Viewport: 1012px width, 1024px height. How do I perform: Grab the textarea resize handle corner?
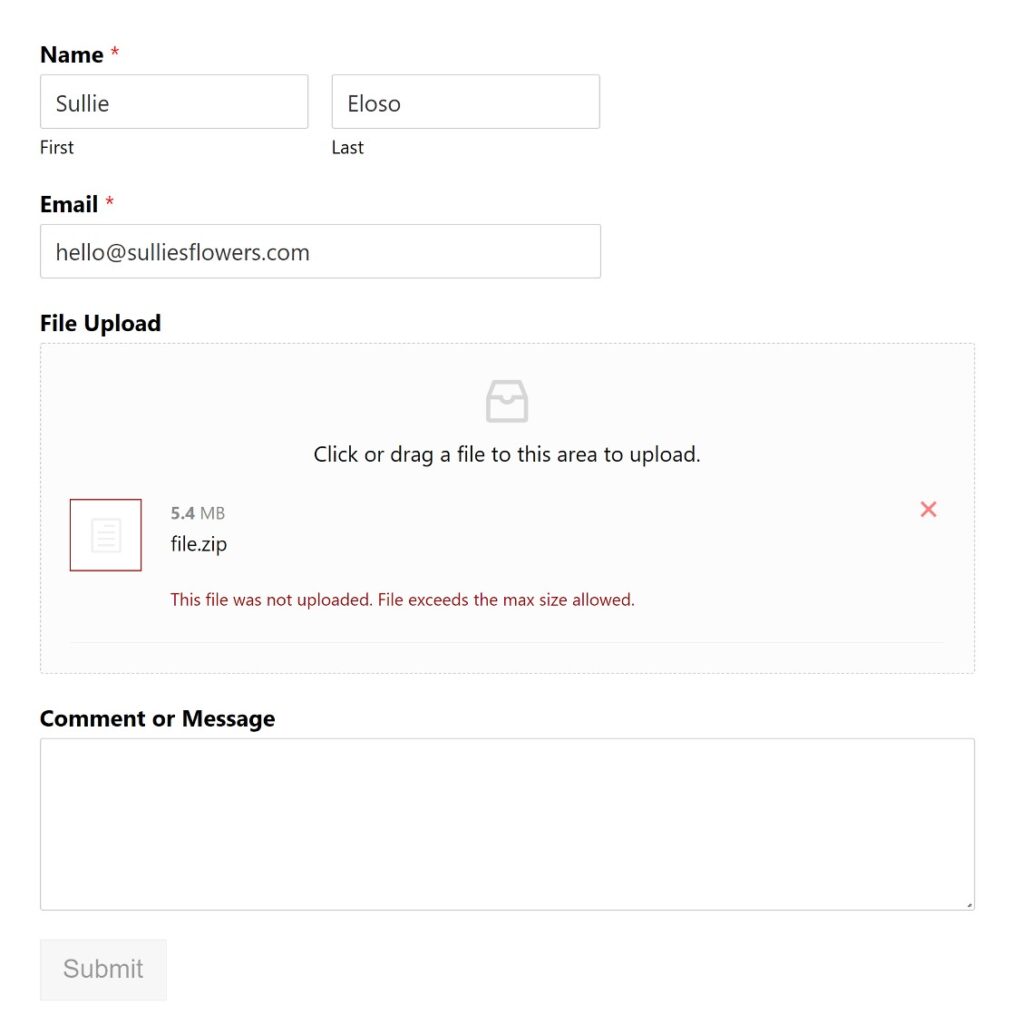click(969, 905)
